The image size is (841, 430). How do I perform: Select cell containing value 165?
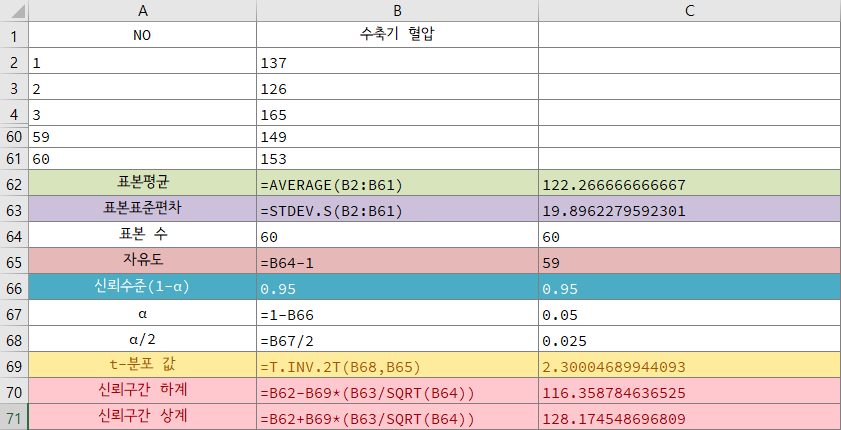click(x=397, y=113)
